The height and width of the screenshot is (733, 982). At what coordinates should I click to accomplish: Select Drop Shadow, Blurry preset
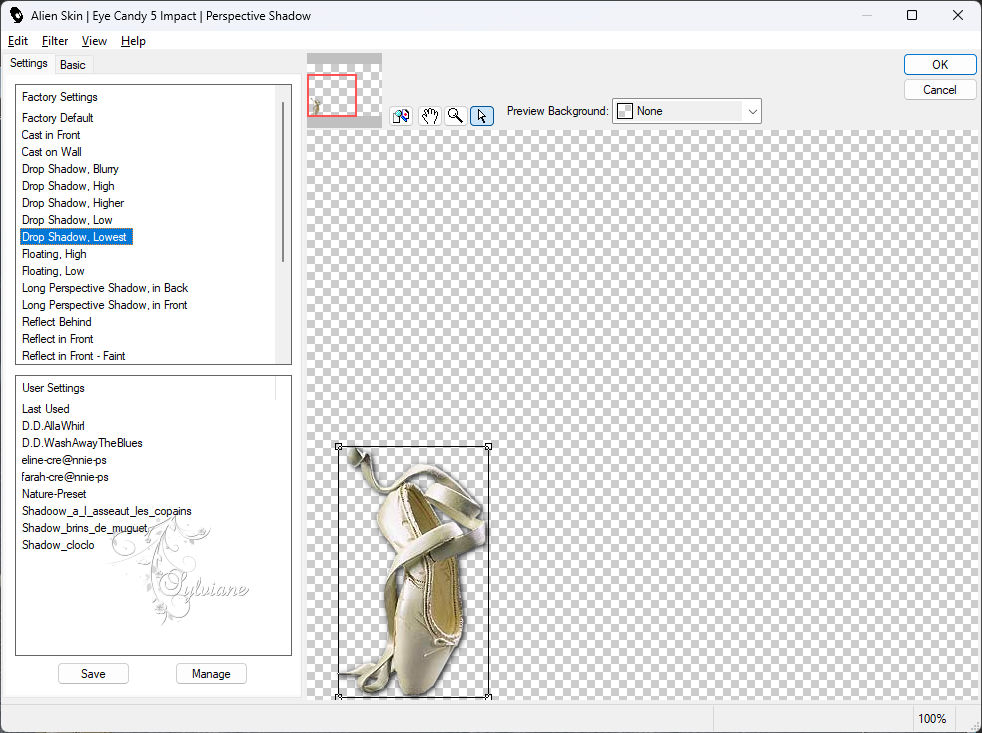pyautogui.click(x=70, y=169)
